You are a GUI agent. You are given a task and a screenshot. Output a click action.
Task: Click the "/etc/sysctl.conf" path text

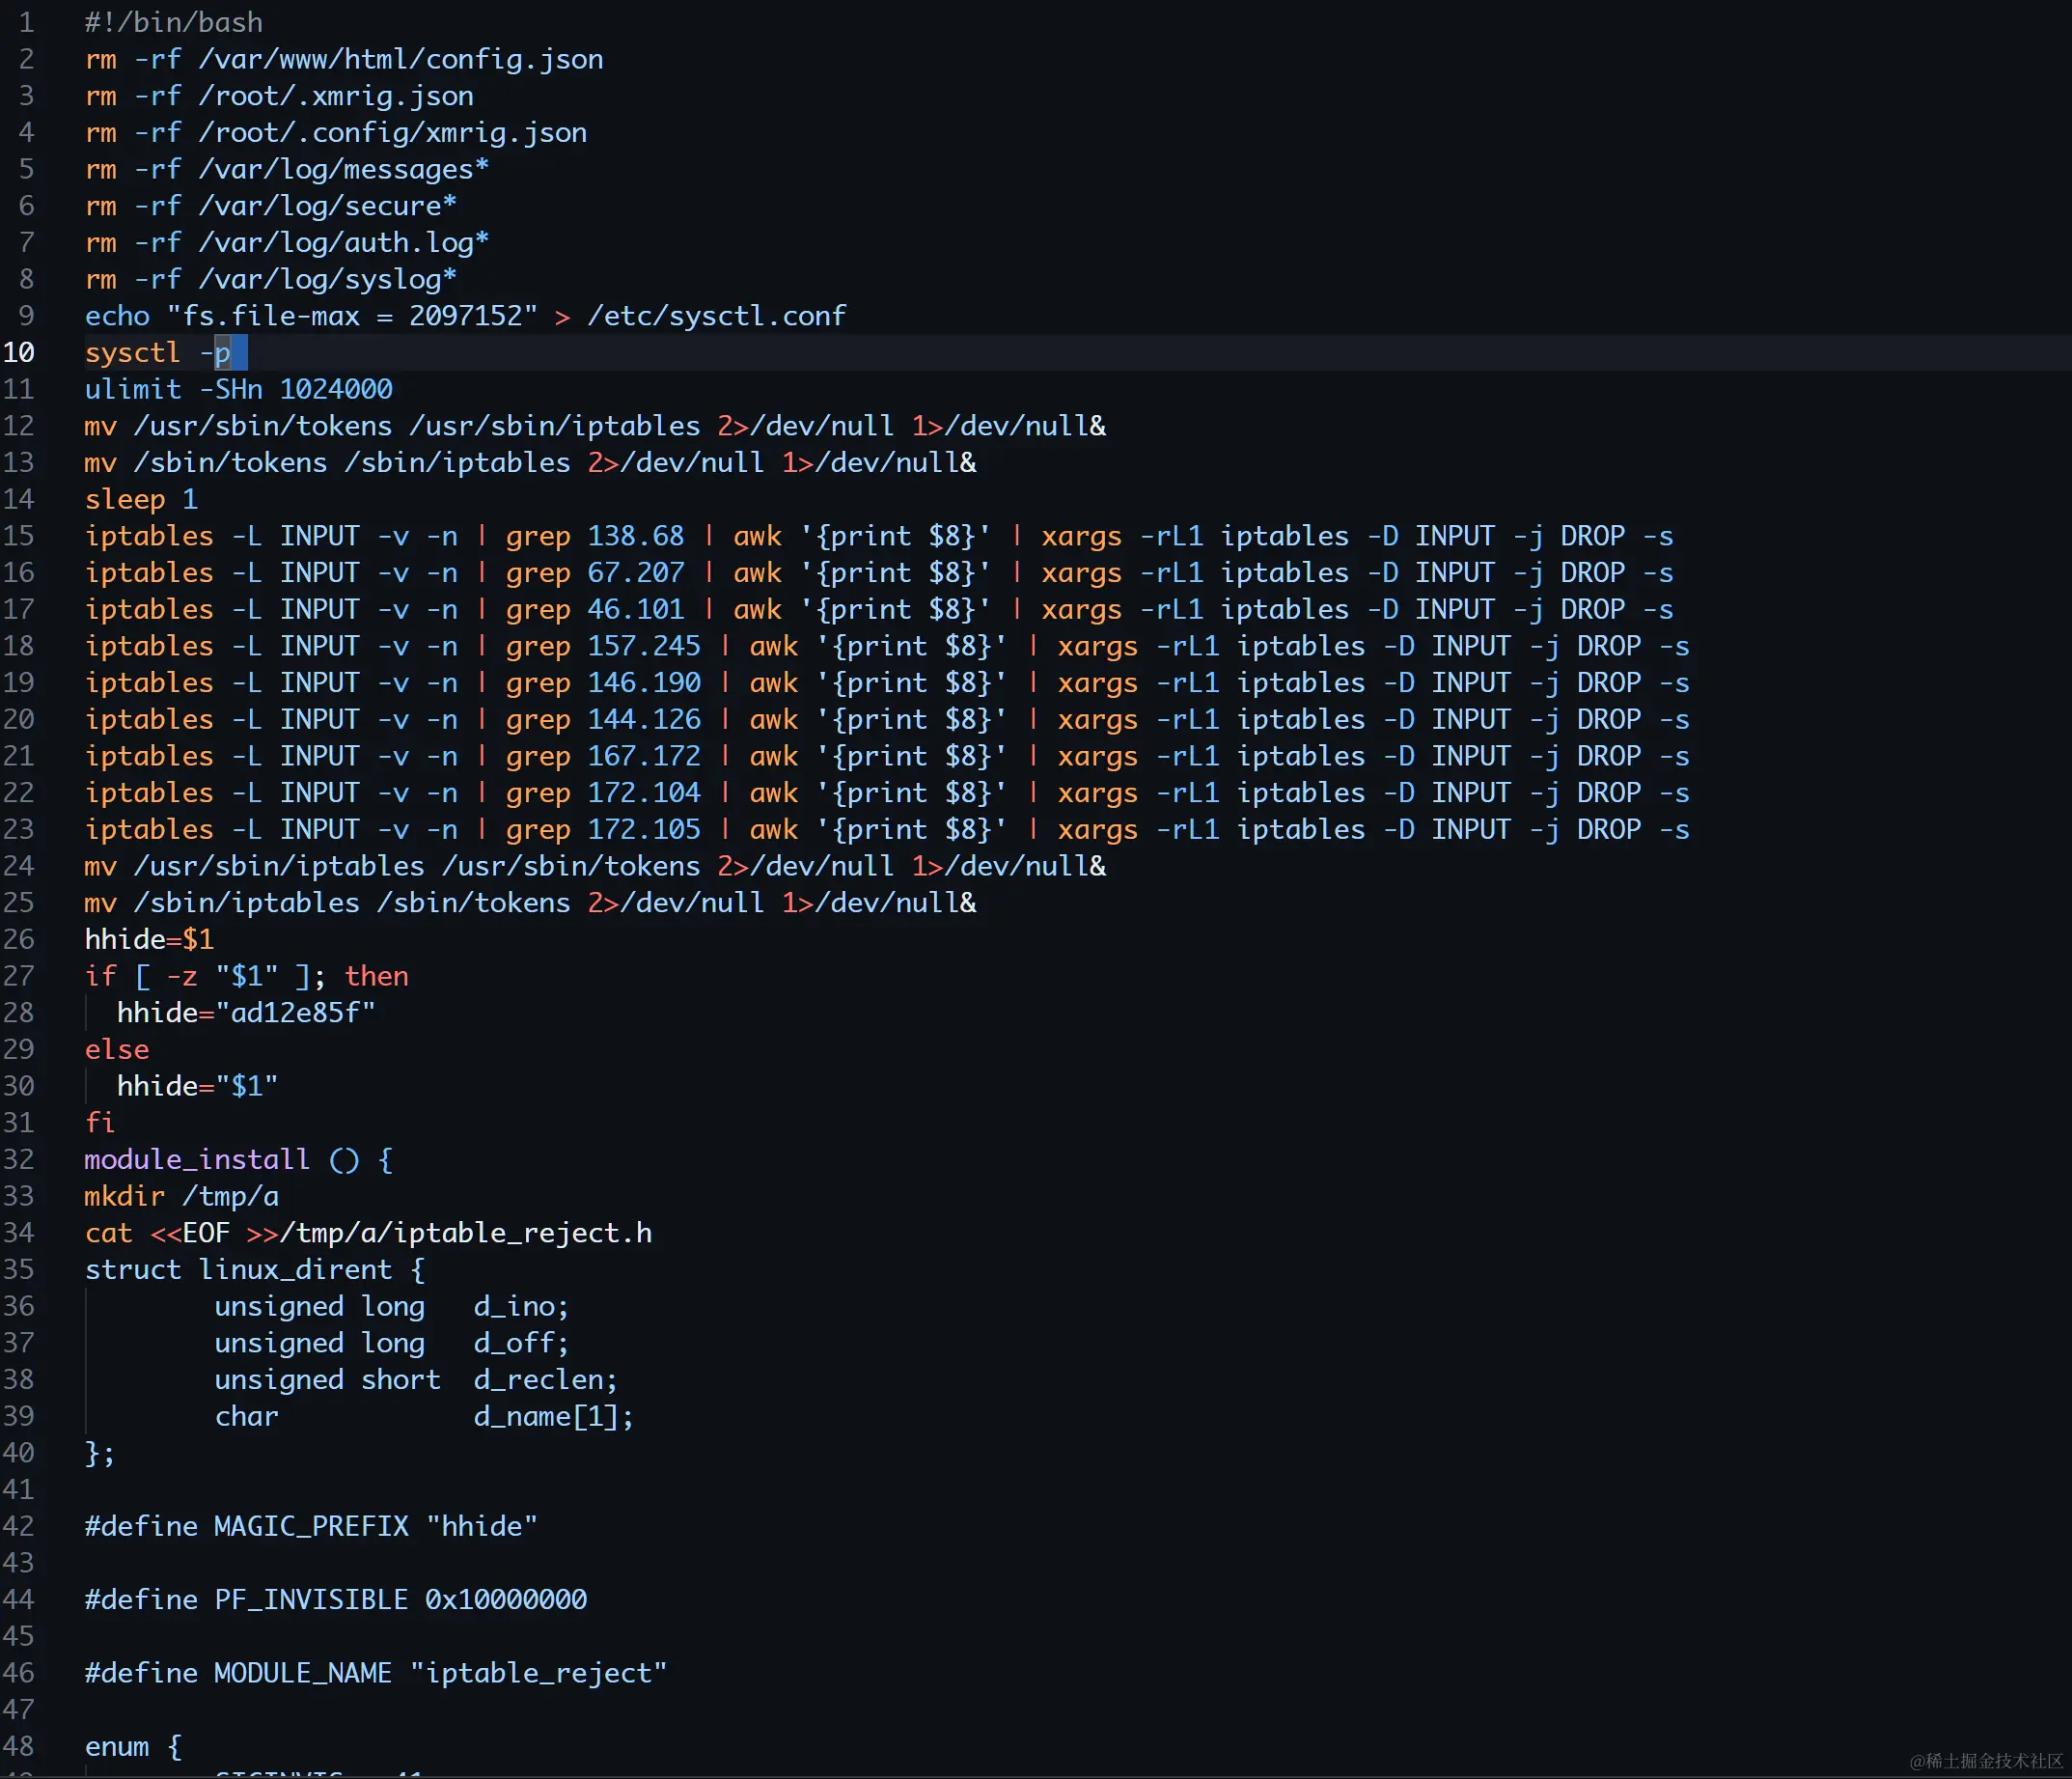tap(716, 316)
